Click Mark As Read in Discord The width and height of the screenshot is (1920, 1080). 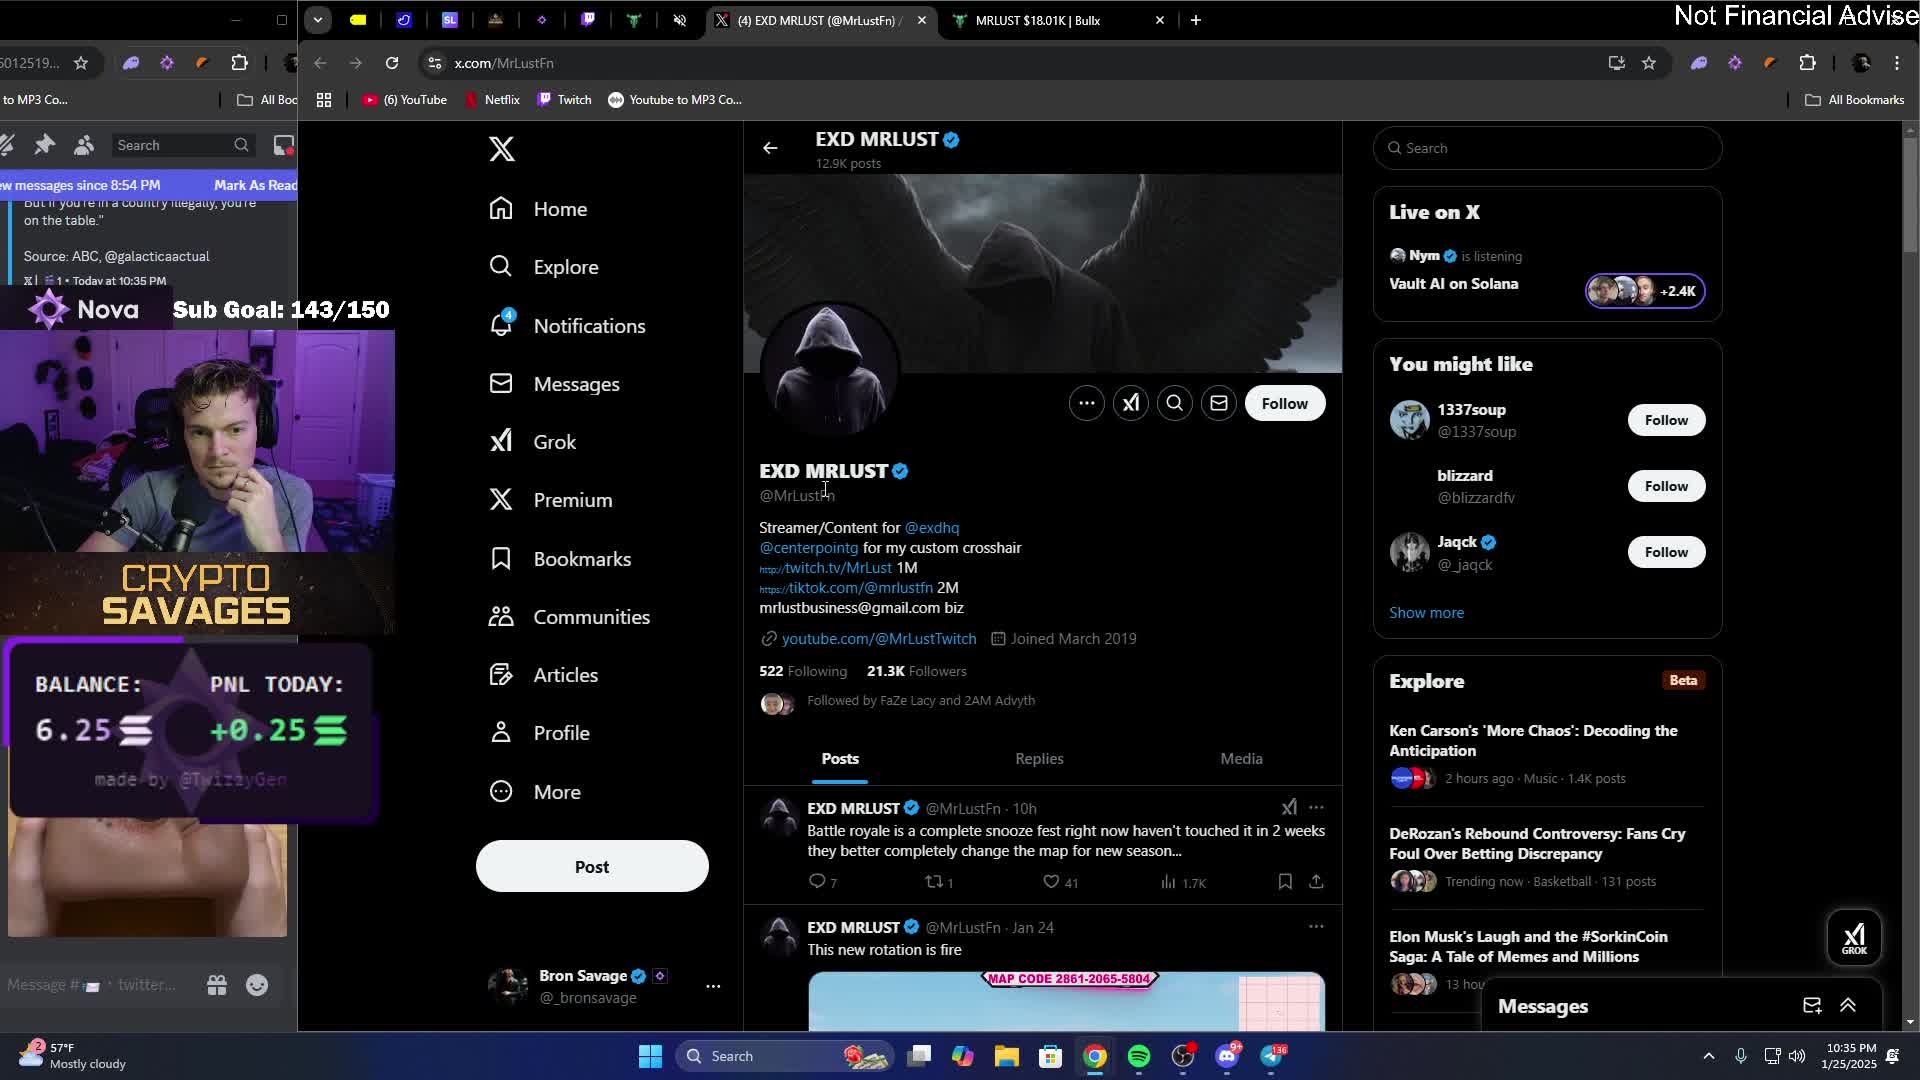[x=254, y=185]
